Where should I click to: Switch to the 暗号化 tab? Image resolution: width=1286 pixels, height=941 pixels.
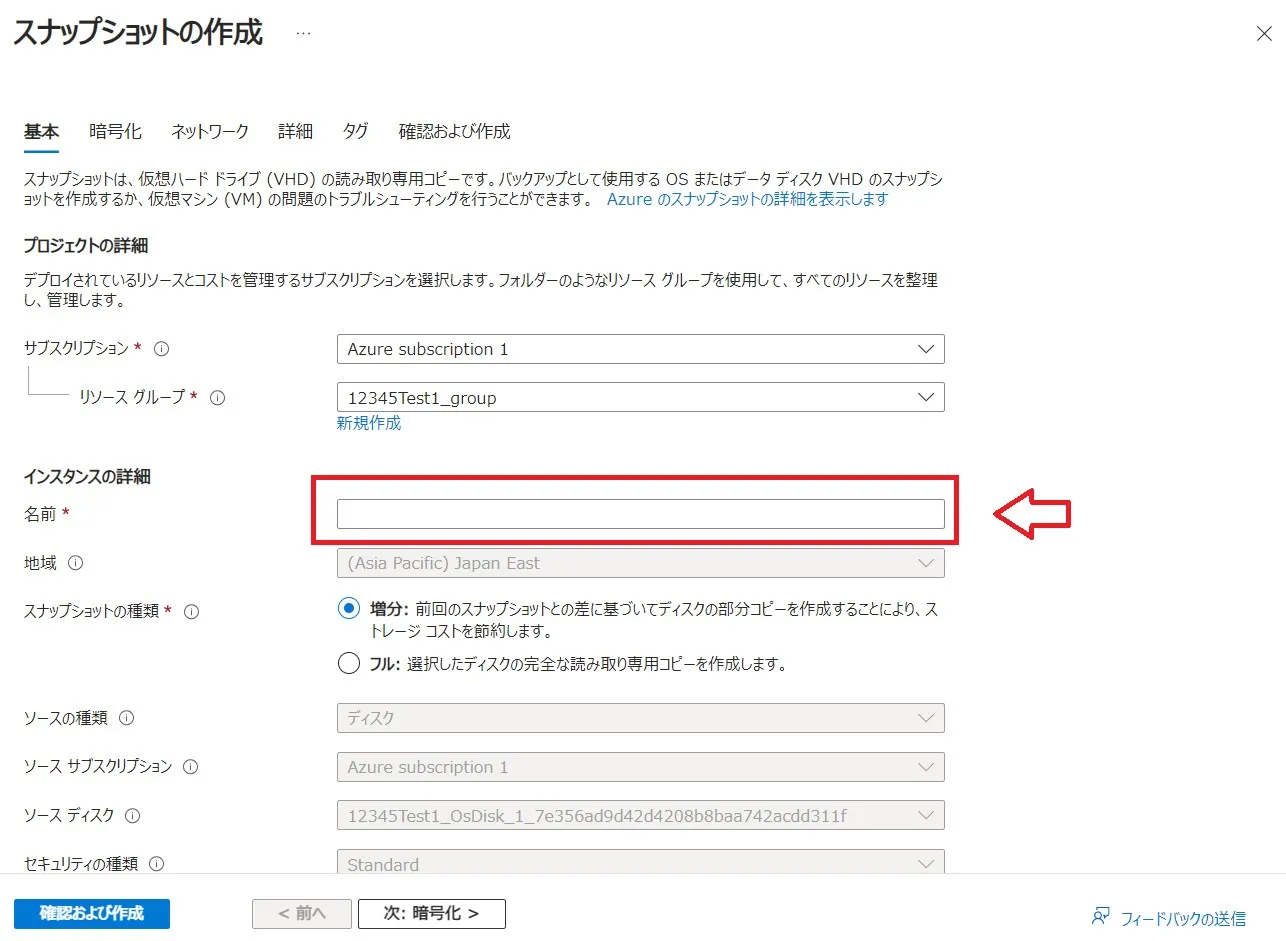115,131
